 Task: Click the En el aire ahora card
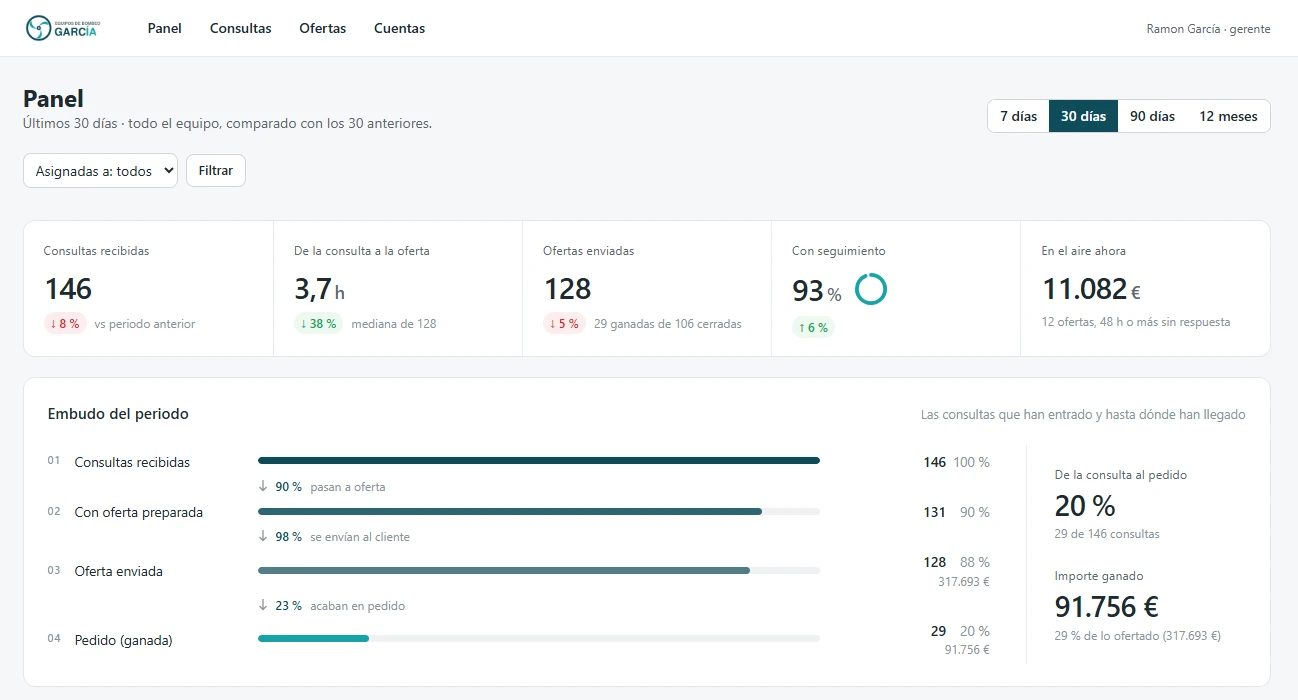(x=1145, y=289)
